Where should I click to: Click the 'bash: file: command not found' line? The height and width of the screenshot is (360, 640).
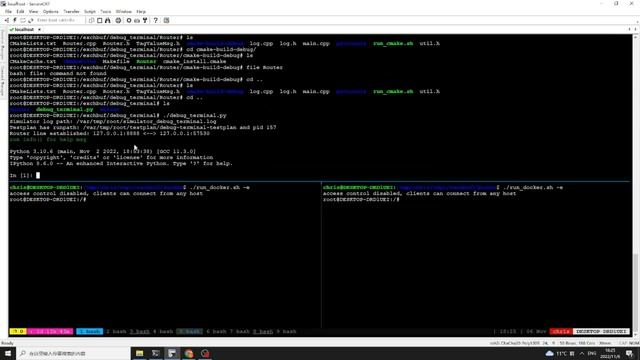pos(58,73)
